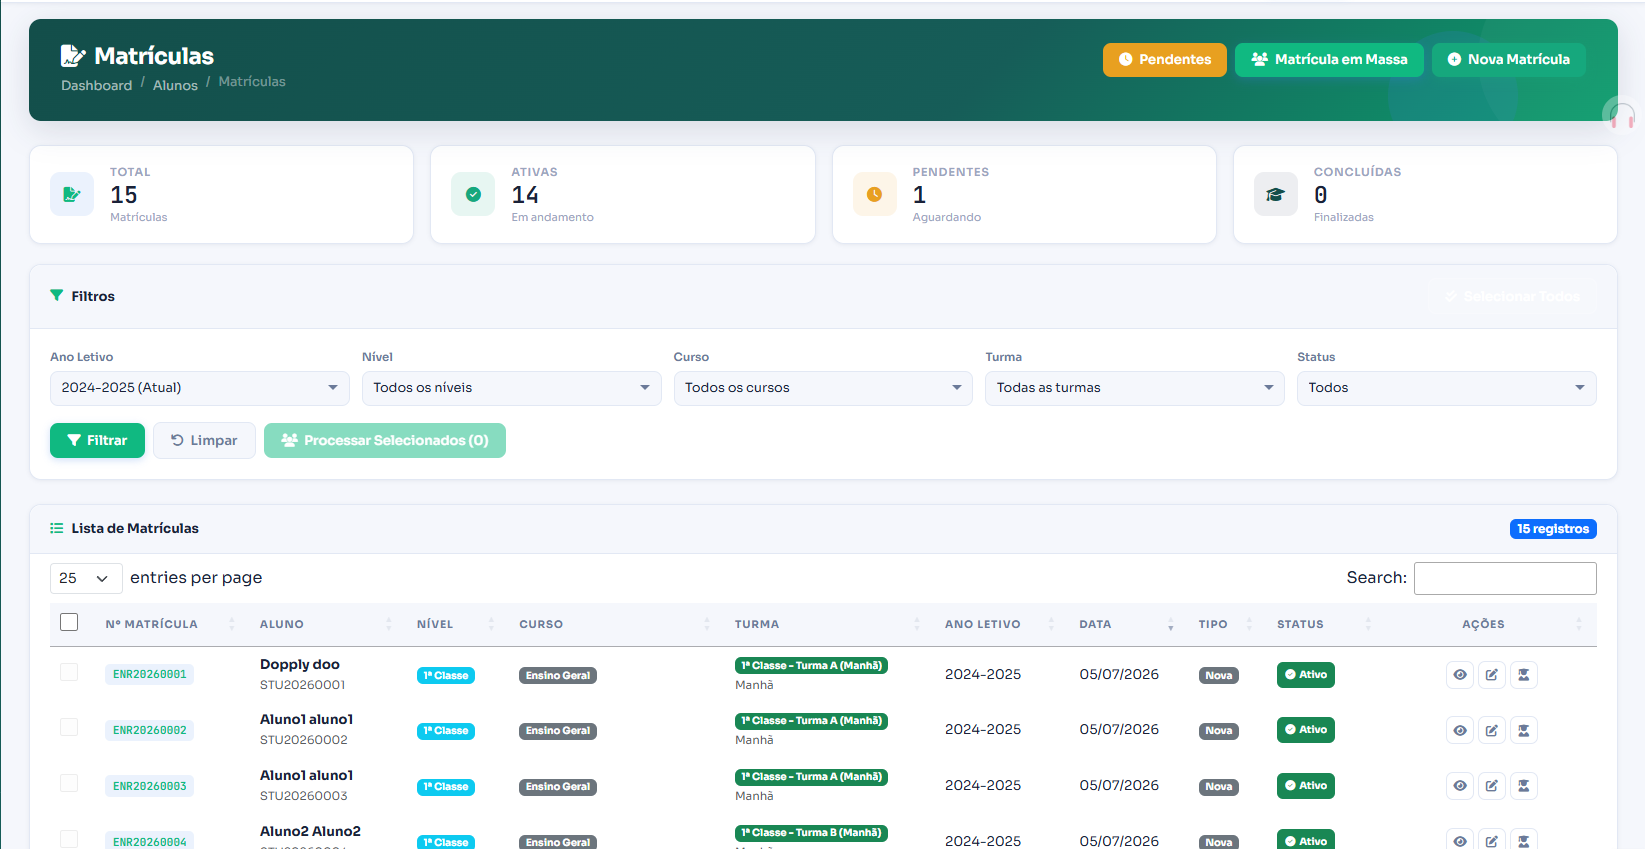Click the Search input field
The height and width of the screenshot is (849, 1645).
[1505, 578]
